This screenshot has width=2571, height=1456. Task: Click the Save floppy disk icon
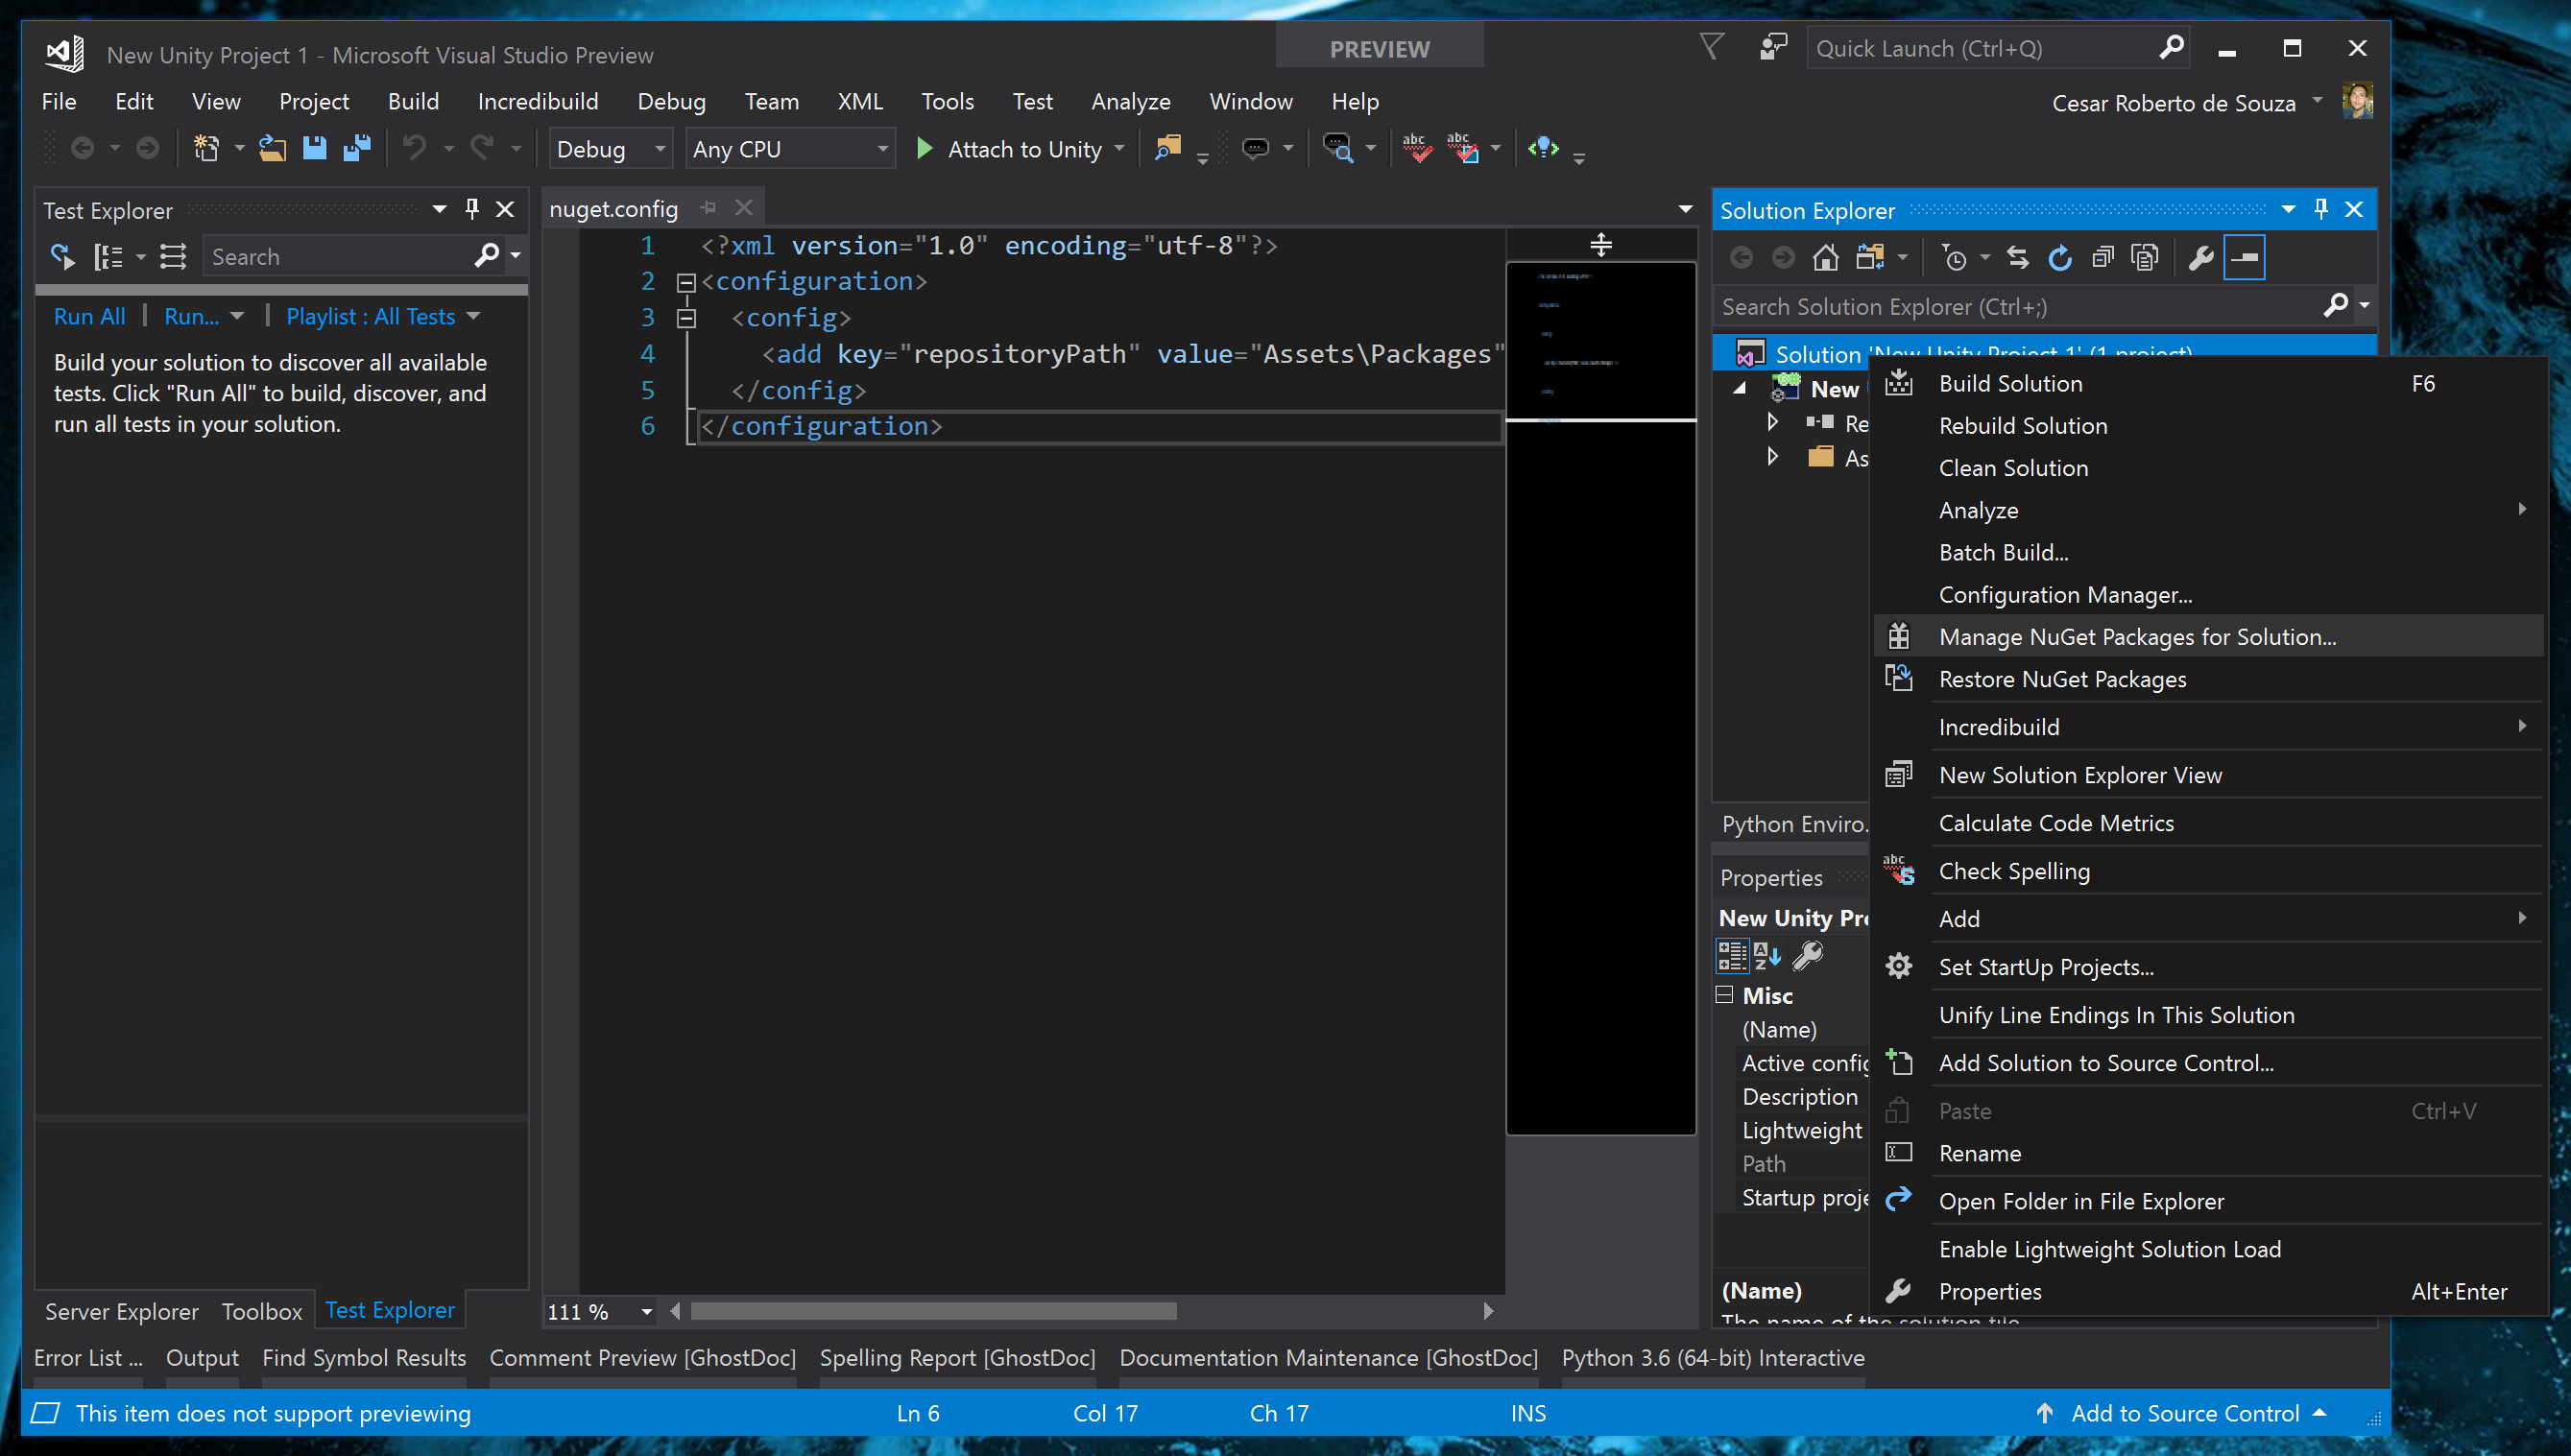[315, 149]
